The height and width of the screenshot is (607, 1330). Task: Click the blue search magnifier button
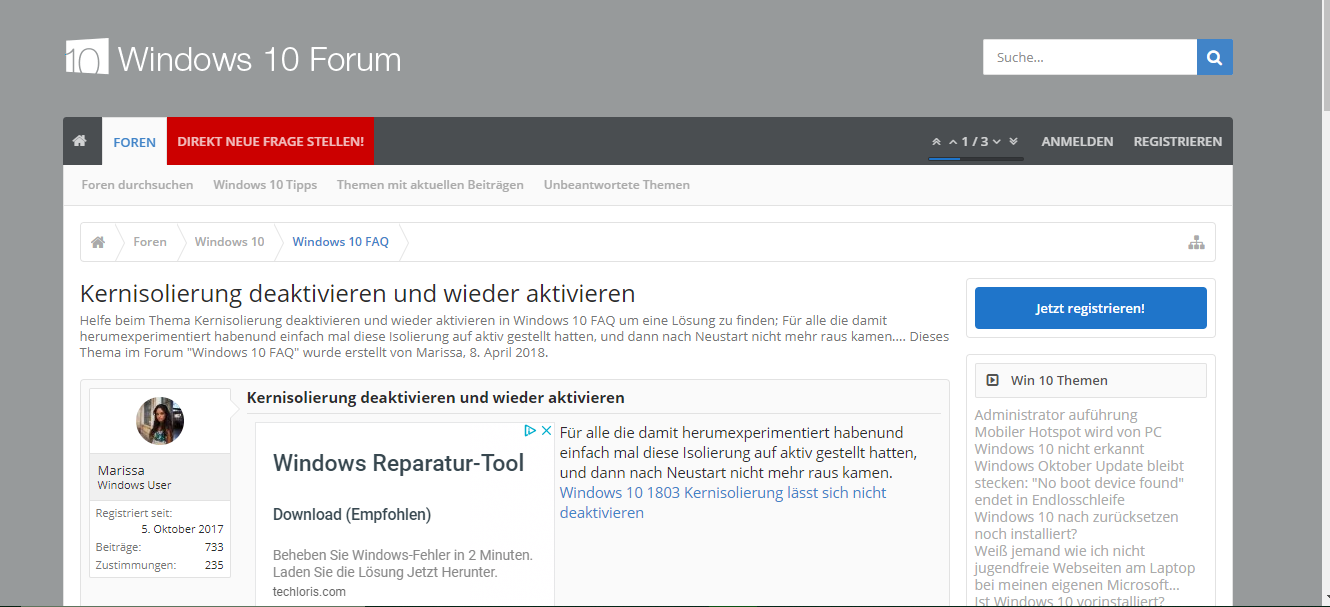(x=1215, y=57)
